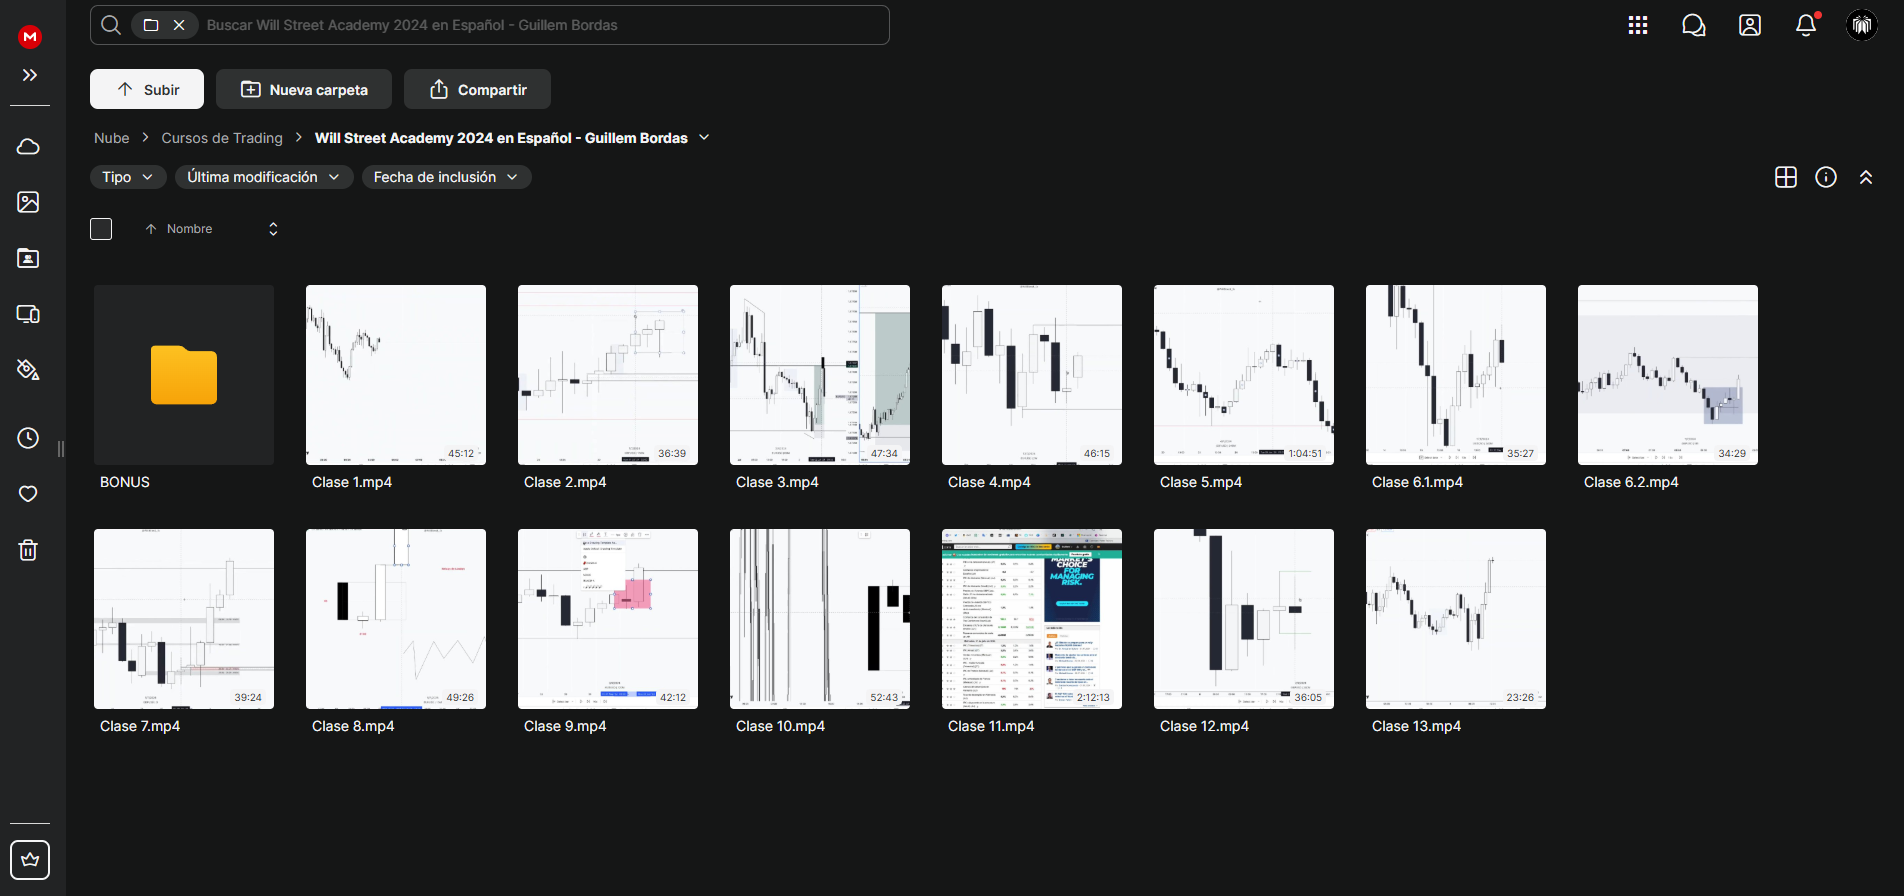Click the Subir upload button
Viewport: 1904px width, 896px height.
tap(147, 89)
